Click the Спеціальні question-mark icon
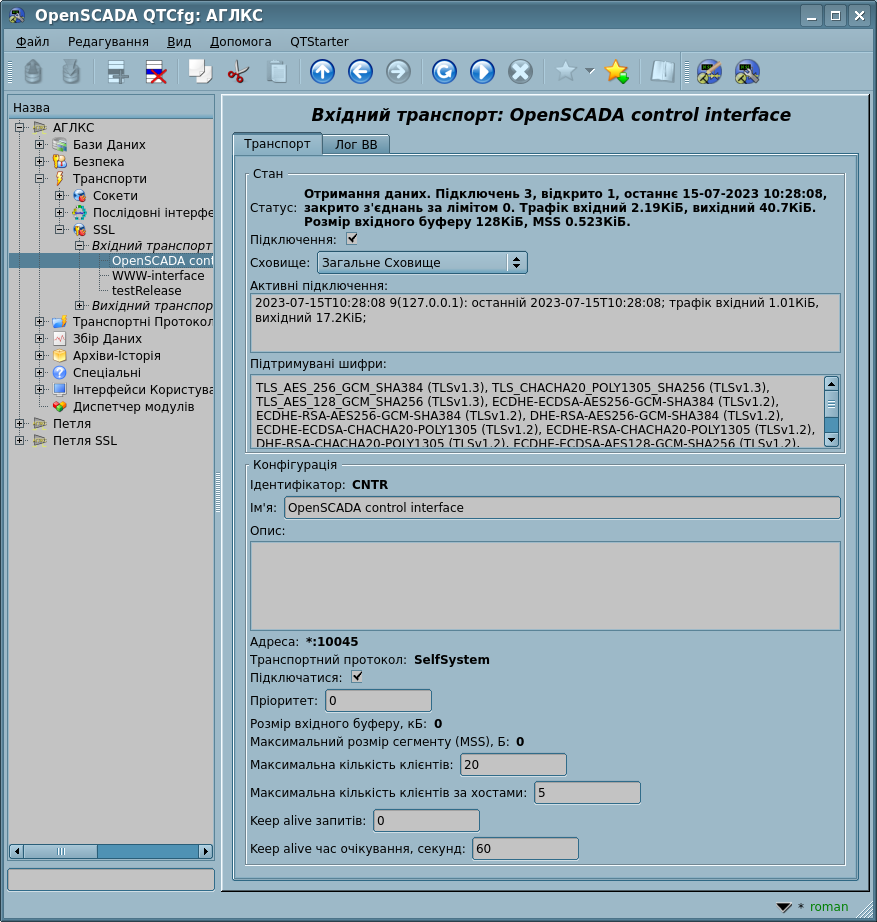Image resolution: width=877 pixels, height=922 pixels. [59, 373]
